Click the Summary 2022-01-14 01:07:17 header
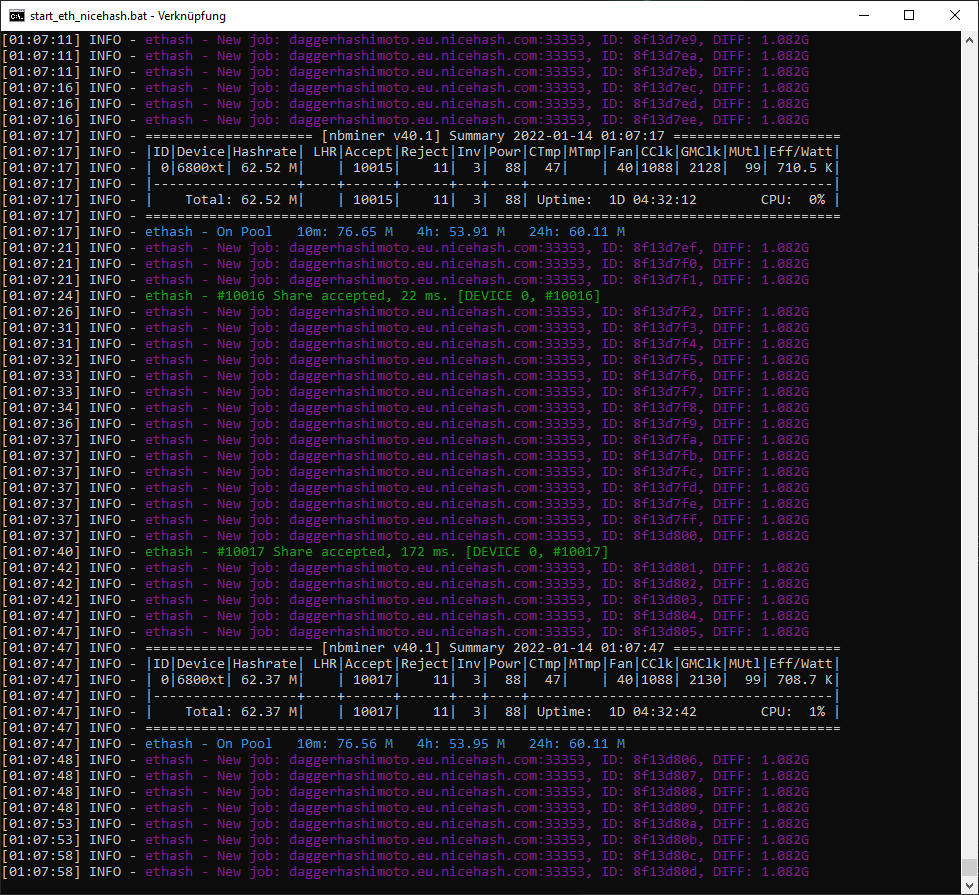This screenshot has height=895, width=979. [x=492, y=136]
